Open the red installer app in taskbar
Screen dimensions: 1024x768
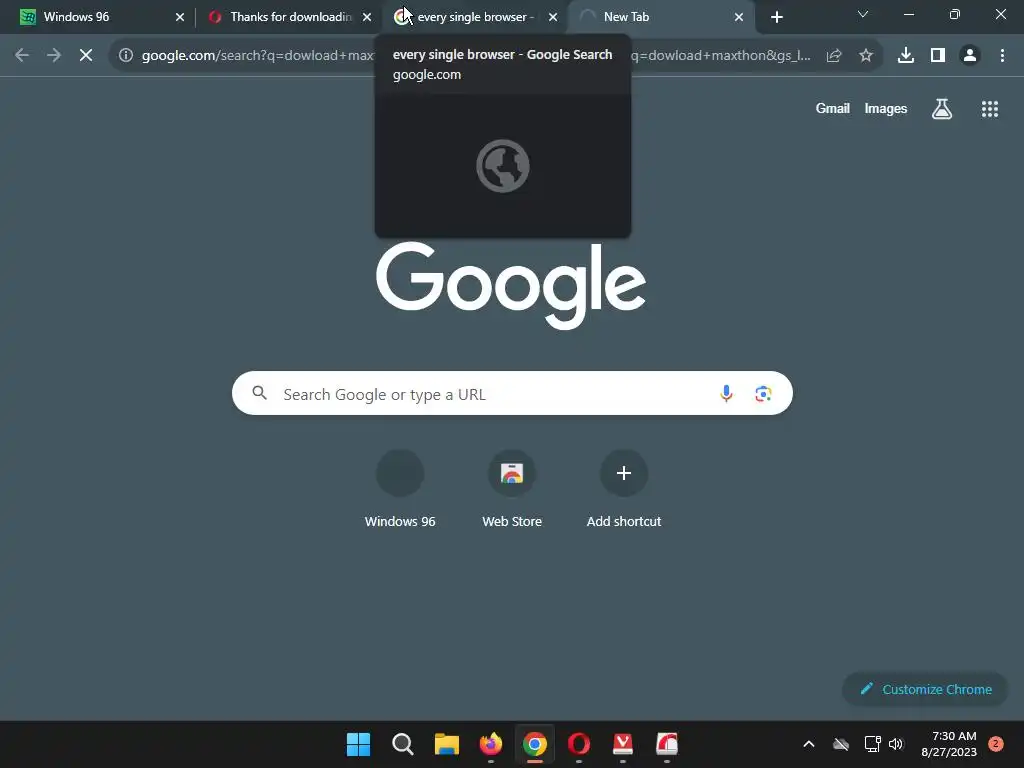coord(667,744)
